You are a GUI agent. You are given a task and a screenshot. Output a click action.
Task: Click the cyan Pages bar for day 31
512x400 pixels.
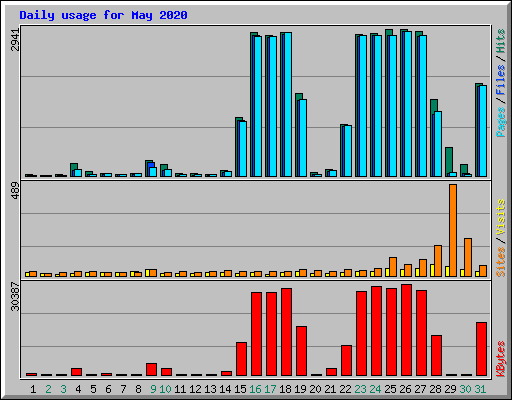click(x=483, y=131)
